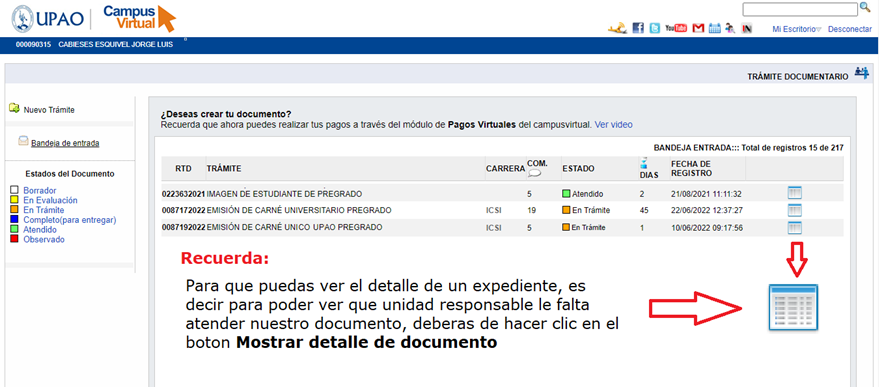
Task: Expand the Mi Escritorio dropdown
Action: click(797, 29)
